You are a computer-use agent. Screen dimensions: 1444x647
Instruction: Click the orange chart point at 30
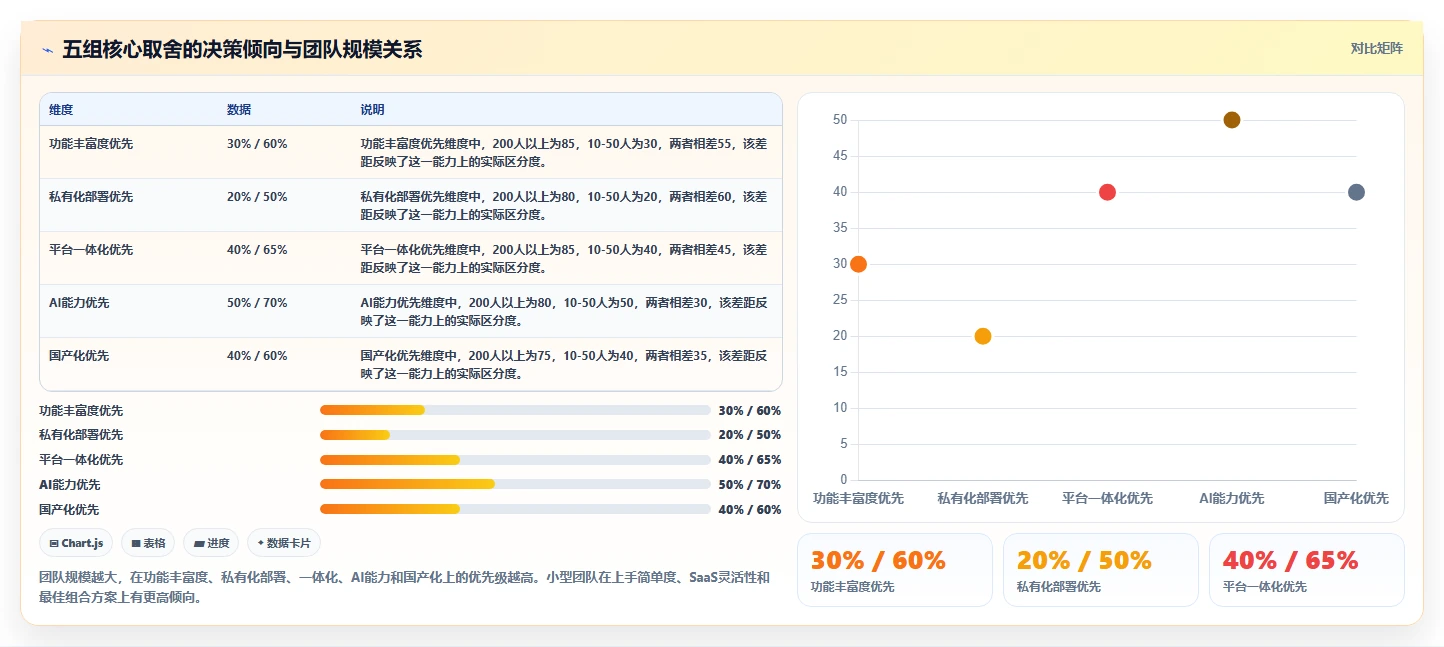tap(858, 264)
